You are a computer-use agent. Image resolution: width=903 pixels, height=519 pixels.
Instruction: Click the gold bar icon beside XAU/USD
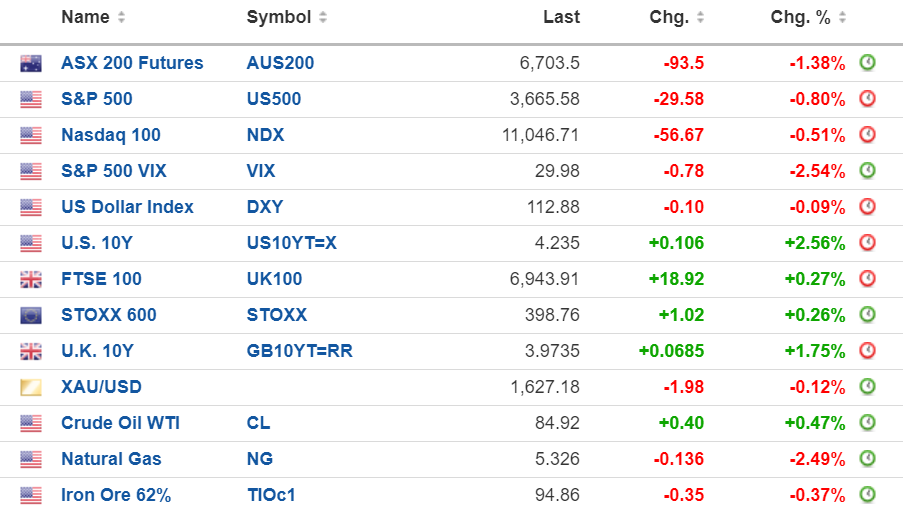(x=31, y=387)
